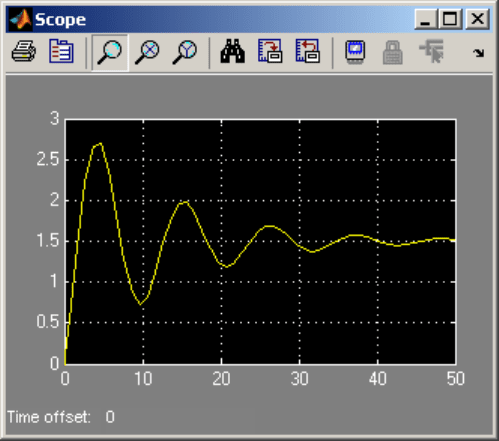Click the Autoscale binoculars icon
Viewport: 499px width, 441px height.
pyautogui.click(x=233, y=51)
